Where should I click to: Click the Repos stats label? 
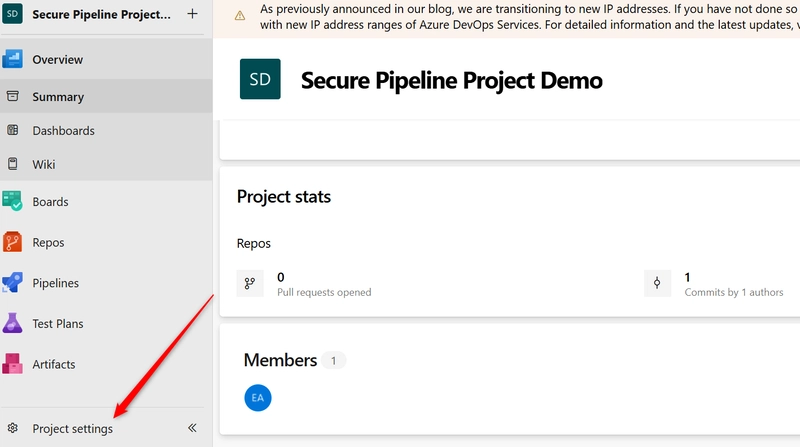[x=254, y=243]
